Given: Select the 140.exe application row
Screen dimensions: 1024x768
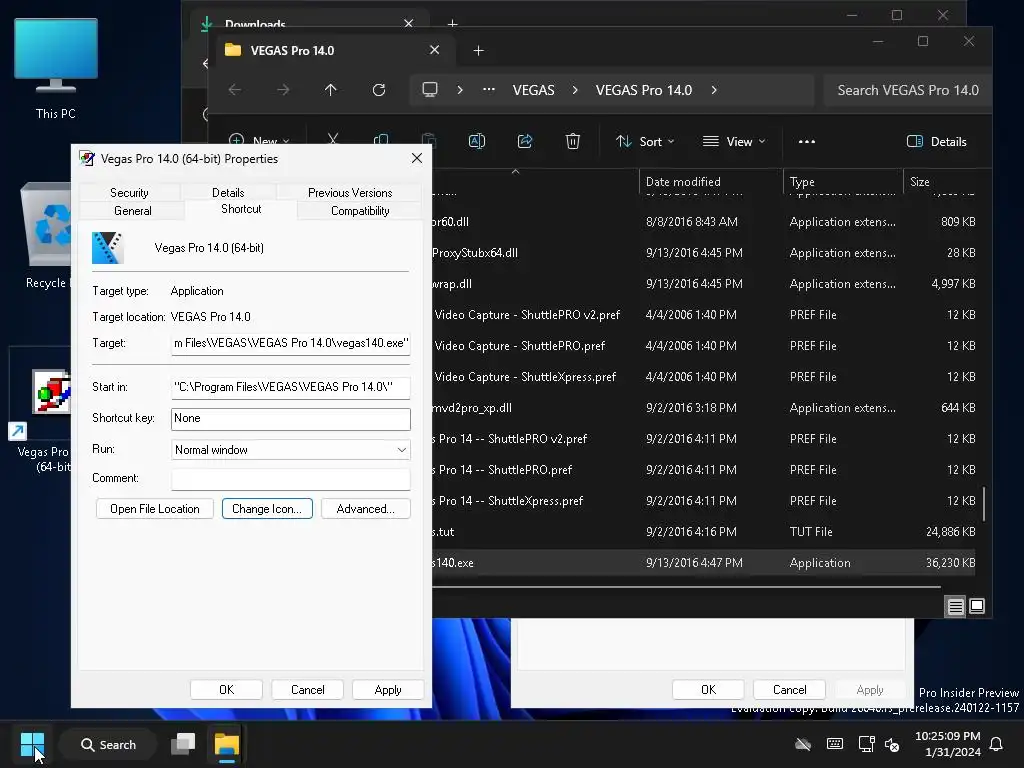Looking at the screenshot, I should pos(703,563).
